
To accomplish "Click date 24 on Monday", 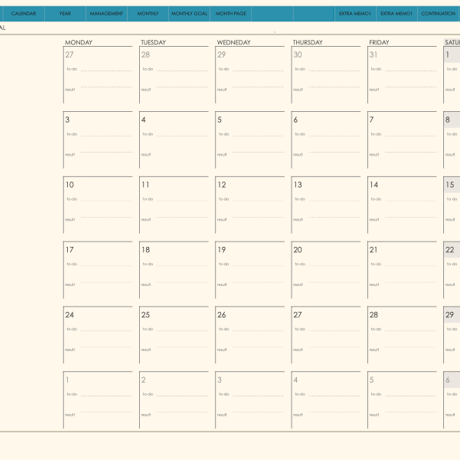I will pos(70,315).
